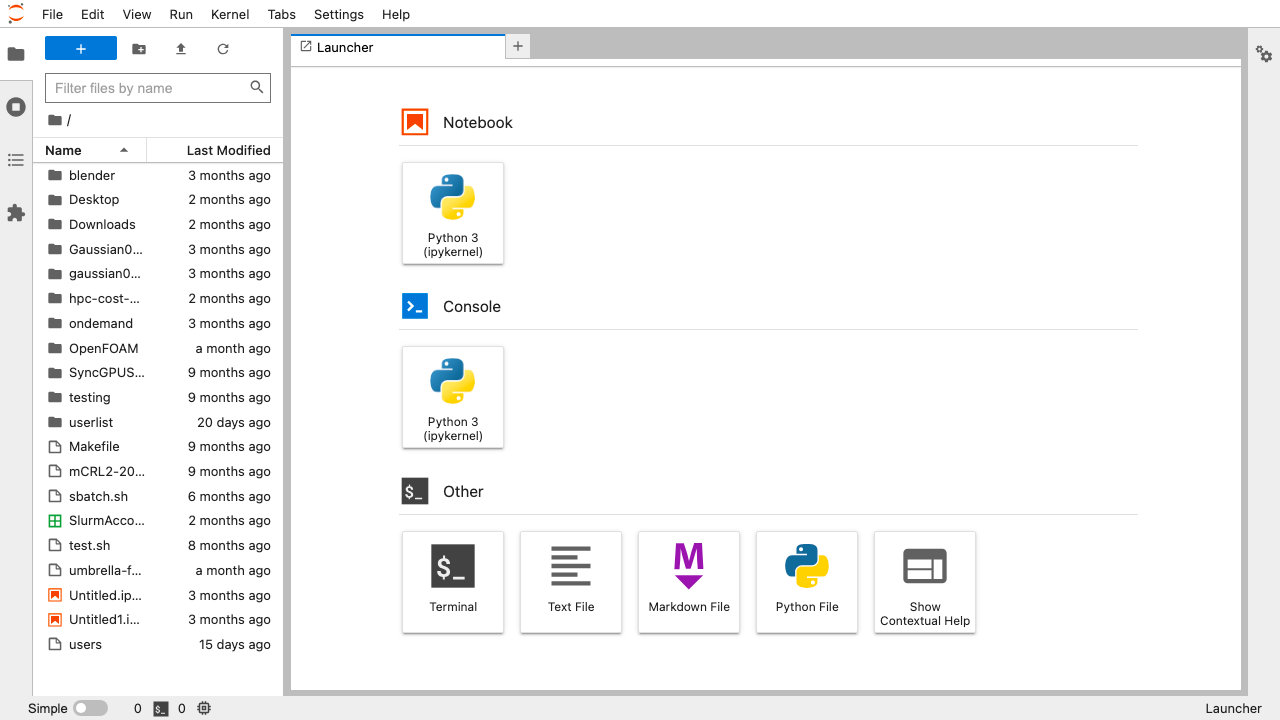Viewport: 1280px width, 720px height.
Task: Select the Launcher tab
Action: coord(345,47)
